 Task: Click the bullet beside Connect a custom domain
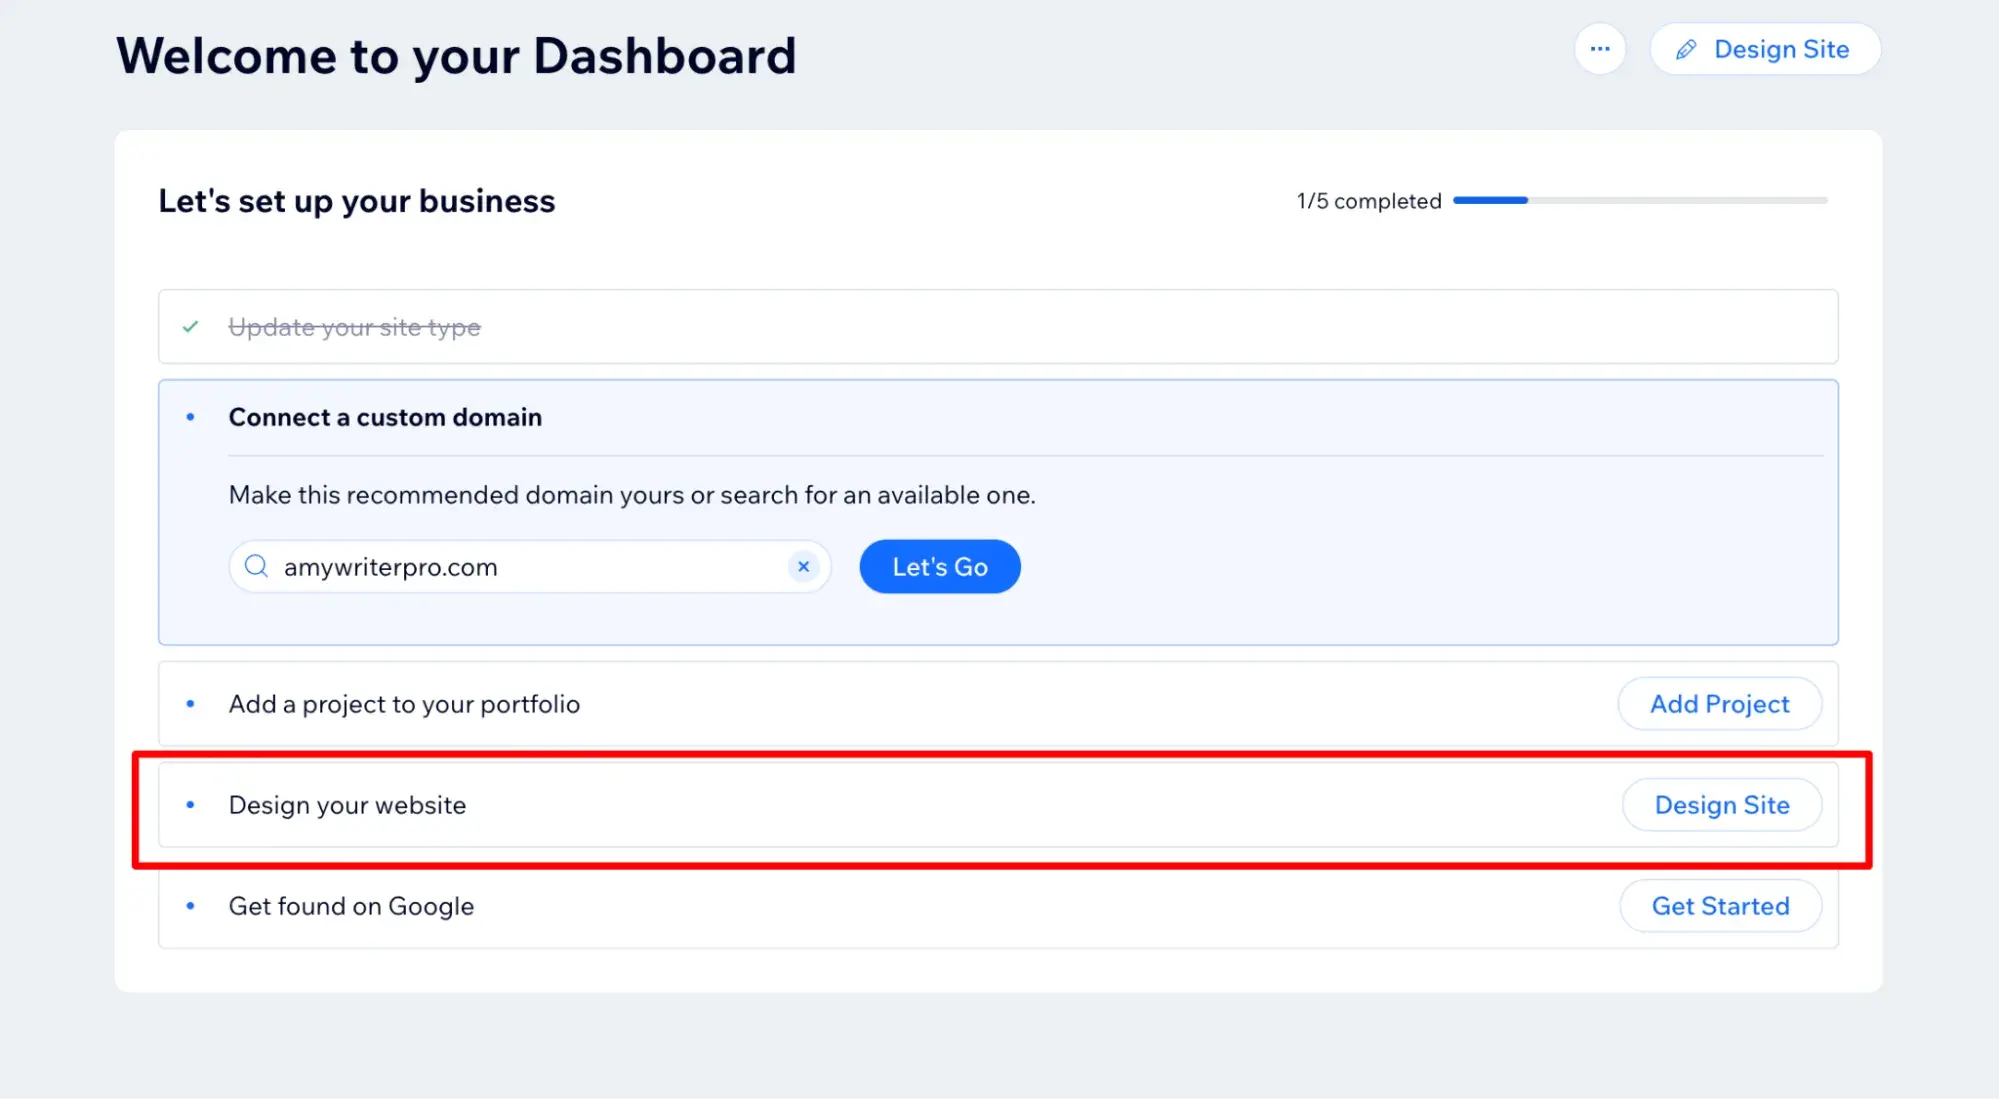click(x=191, y=417)
